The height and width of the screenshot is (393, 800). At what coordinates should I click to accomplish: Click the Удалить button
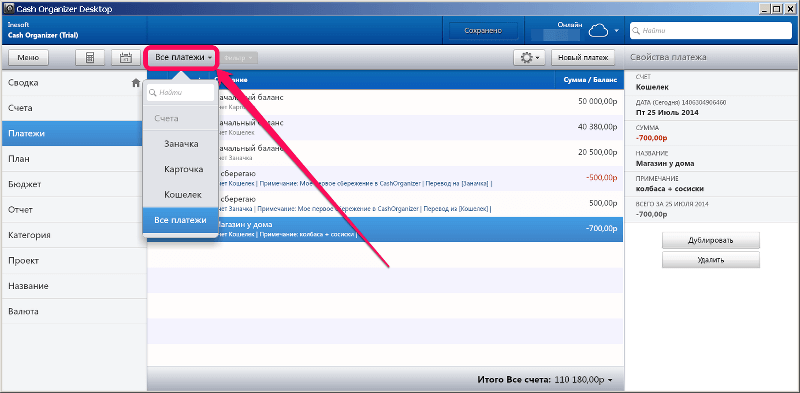pyautogui.click(x=711, y=260)
